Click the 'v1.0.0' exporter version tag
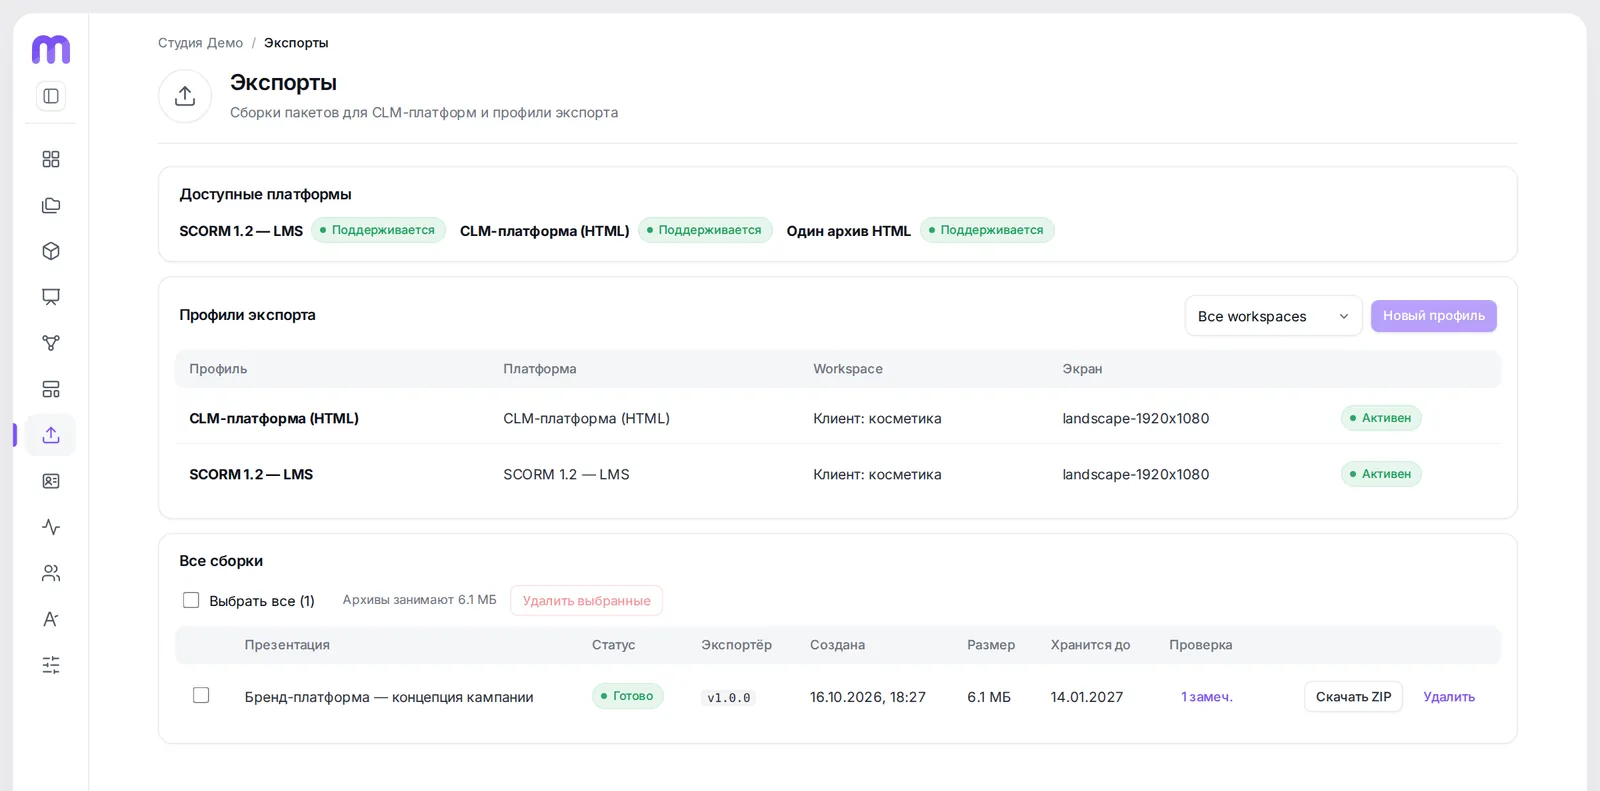This screenshot has width=1600, height=791. click(729, 698)
